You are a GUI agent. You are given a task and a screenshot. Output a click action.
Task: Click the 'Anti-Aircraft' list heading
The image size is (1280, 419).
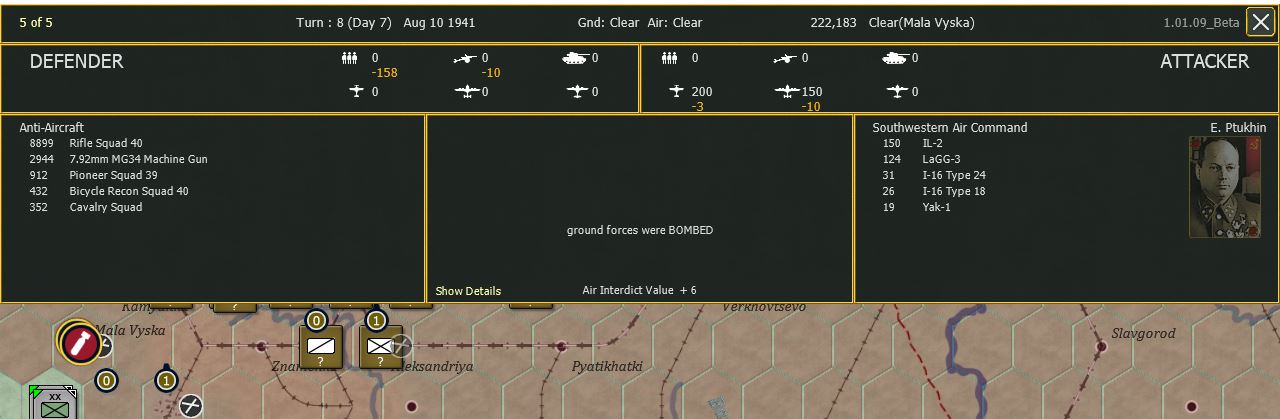[x=52, y=127]
